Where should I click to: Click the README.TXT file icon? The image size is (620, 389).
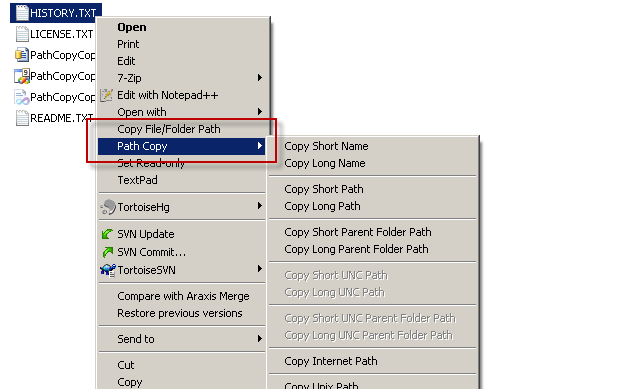click(x=22, y=118)
